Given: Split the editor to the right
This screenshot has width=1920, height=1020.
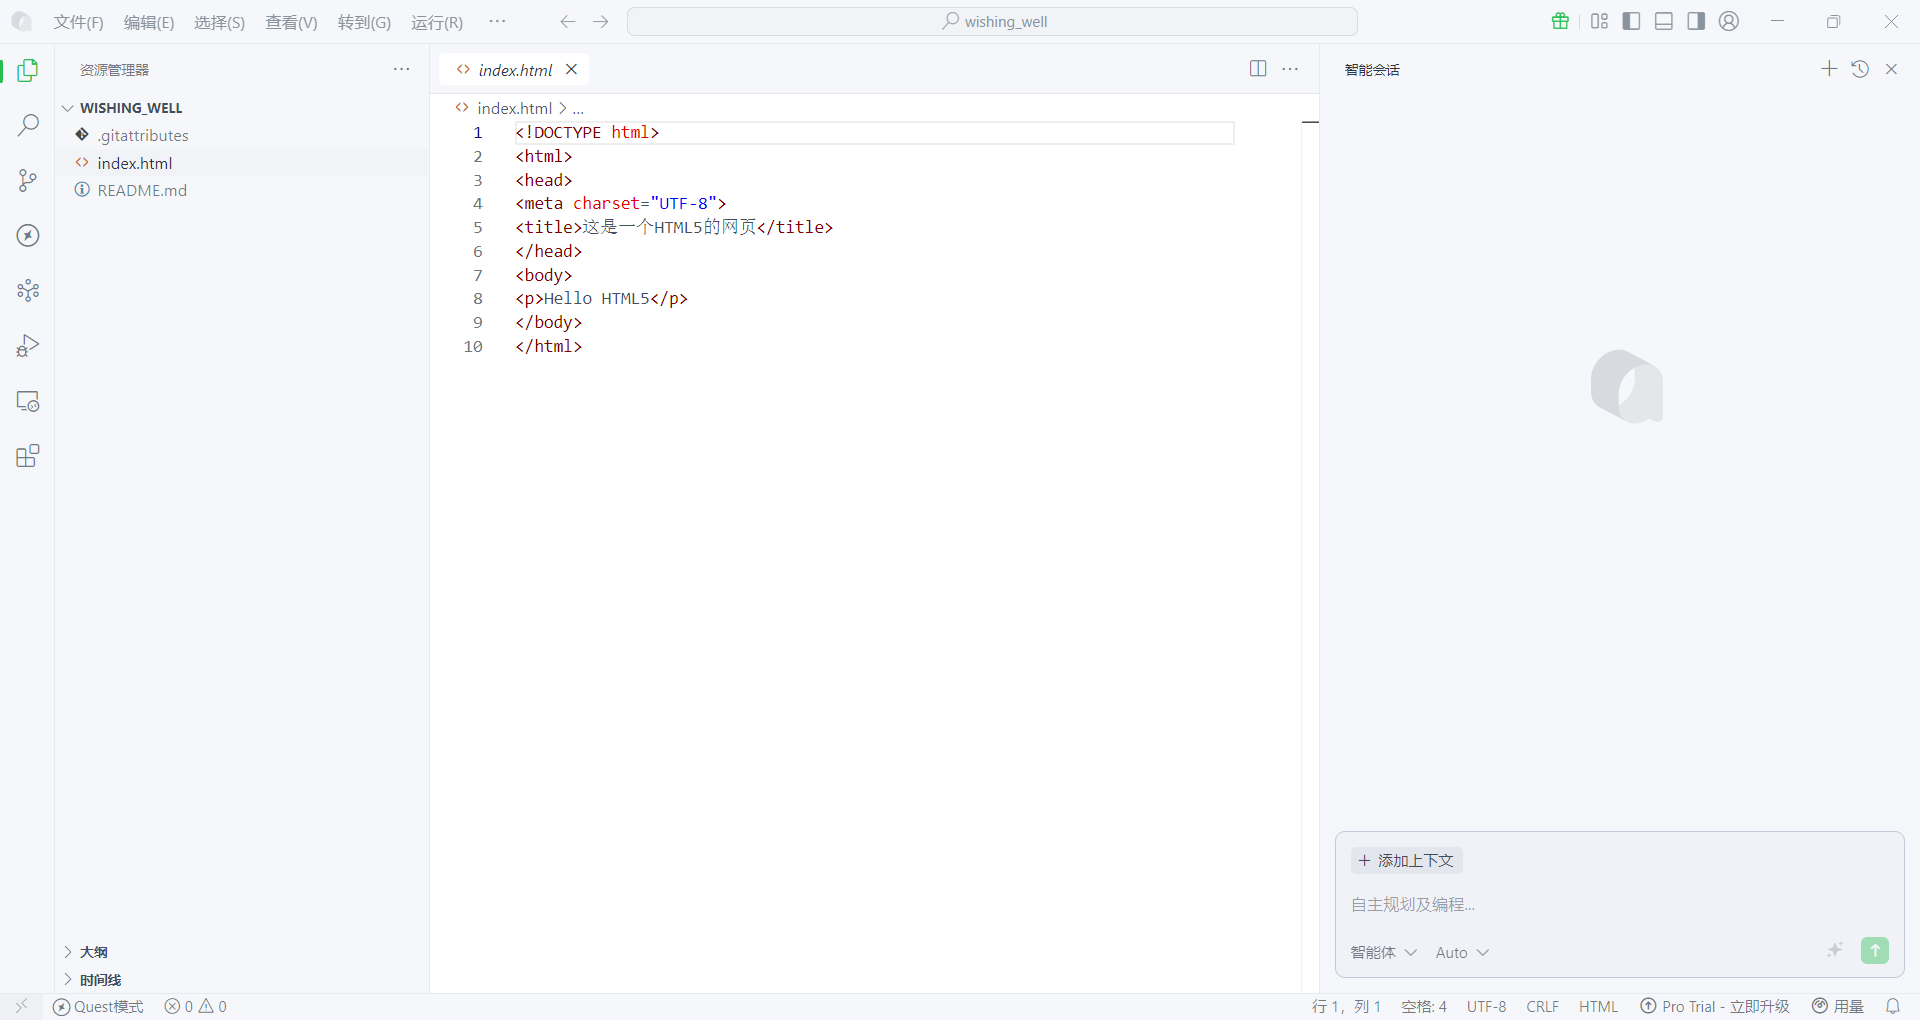Looking at the screenshot, I should click(x=1258, y=68).
